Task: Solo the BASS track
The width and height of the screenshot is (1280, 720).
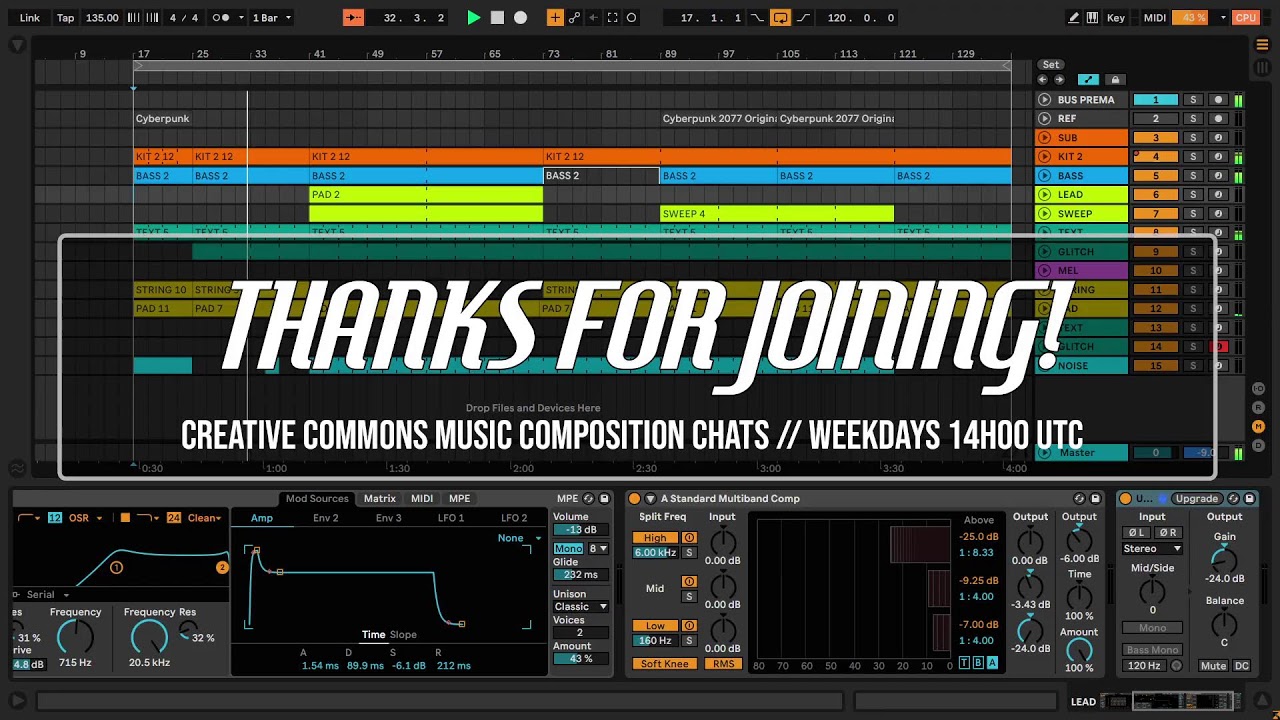Action: (1192, 176)
